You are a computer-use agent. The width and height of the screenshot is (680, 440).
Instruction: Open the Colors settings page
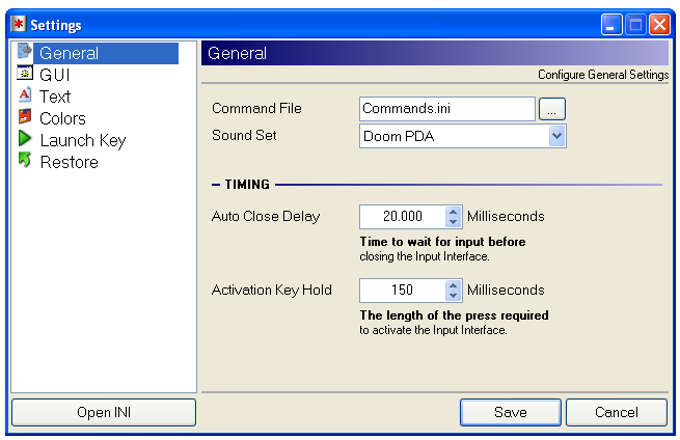coord(62,118)
